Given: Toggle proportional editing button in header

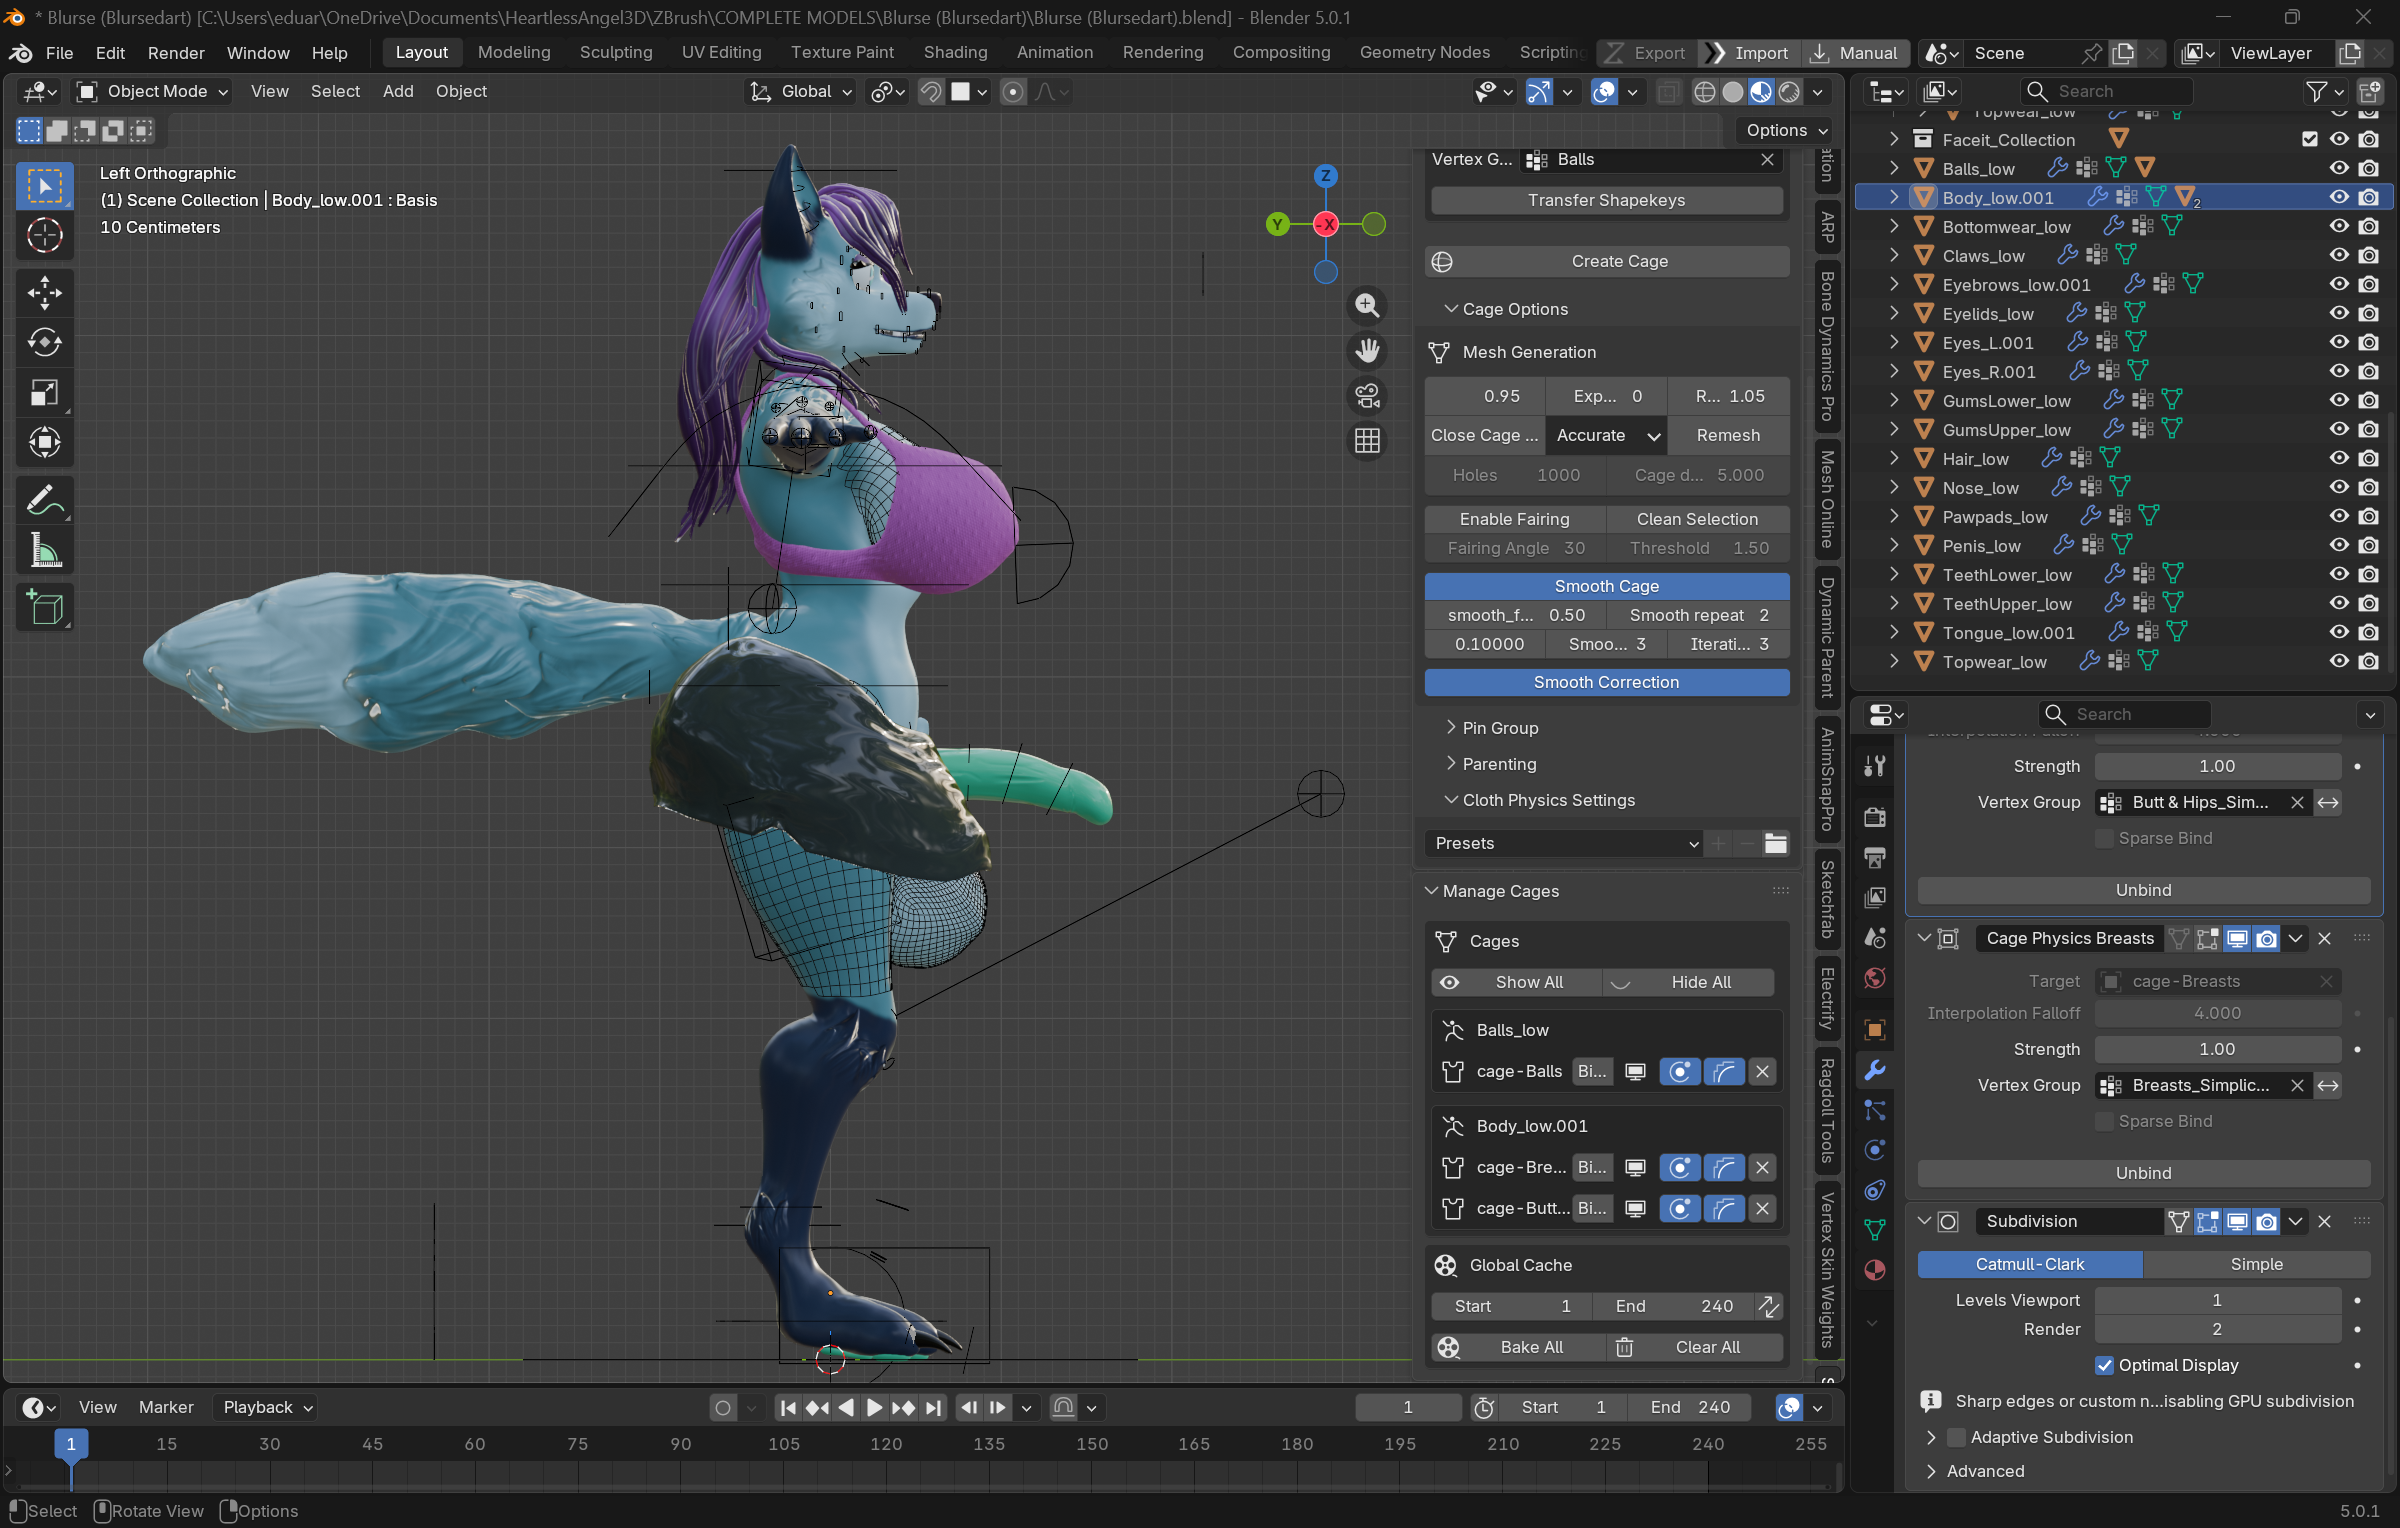Looking at the screenshot, I should point(1013,92).
